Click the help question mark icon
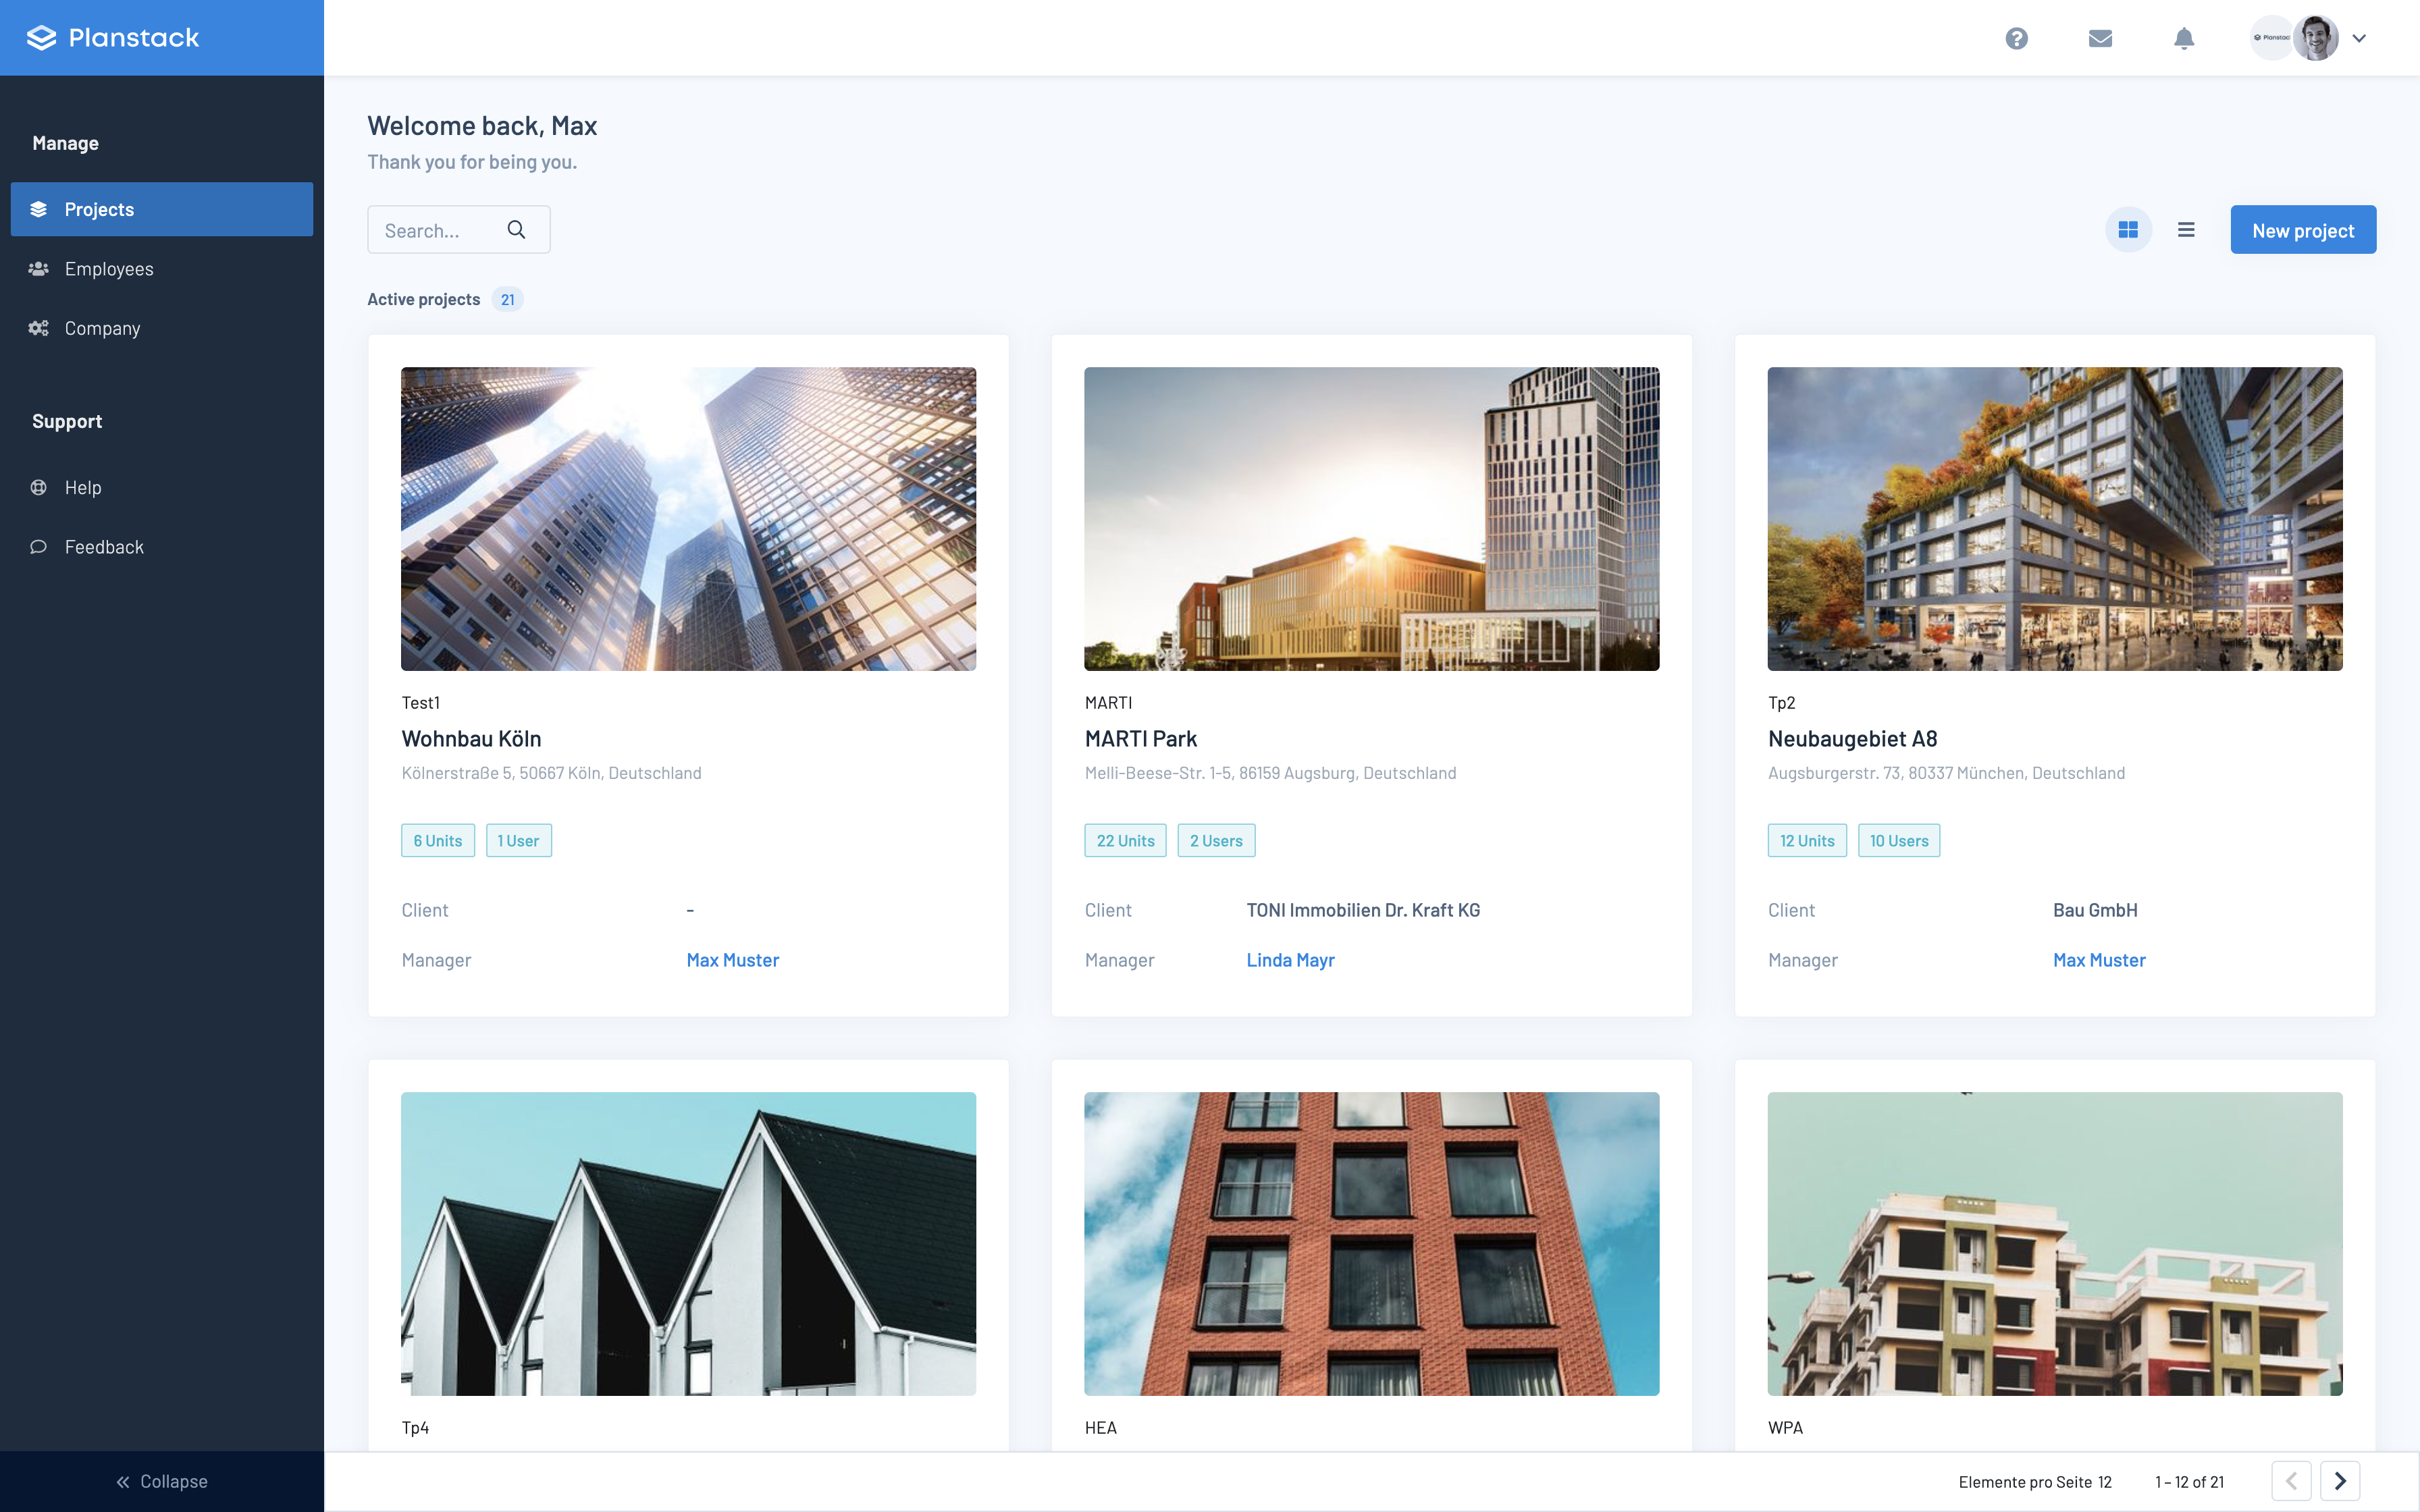The image size is (2420, 1512). coord(2016,38)
